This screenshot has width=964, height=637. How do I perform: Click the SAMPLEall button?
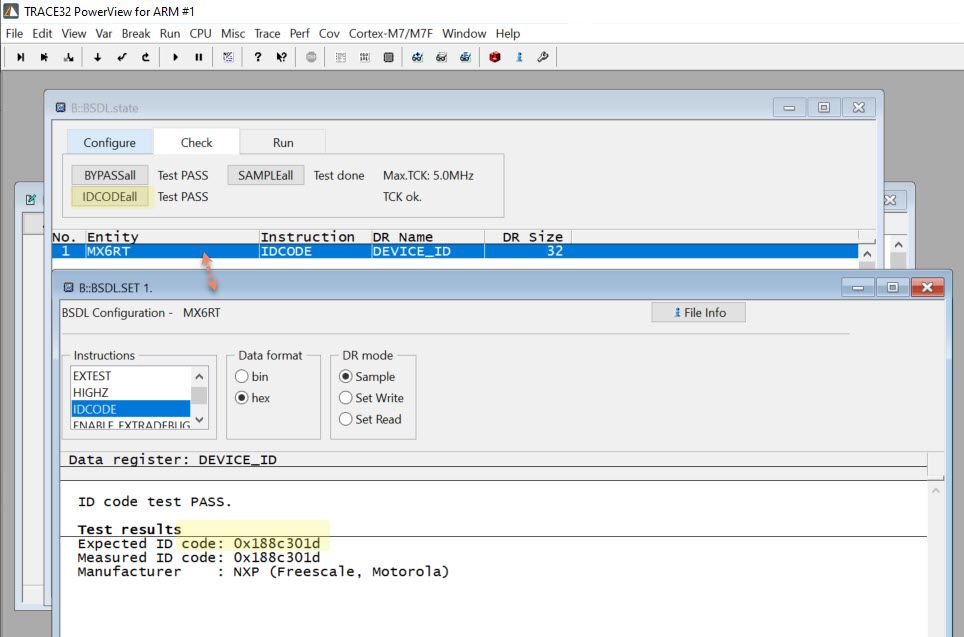point(266,175)
